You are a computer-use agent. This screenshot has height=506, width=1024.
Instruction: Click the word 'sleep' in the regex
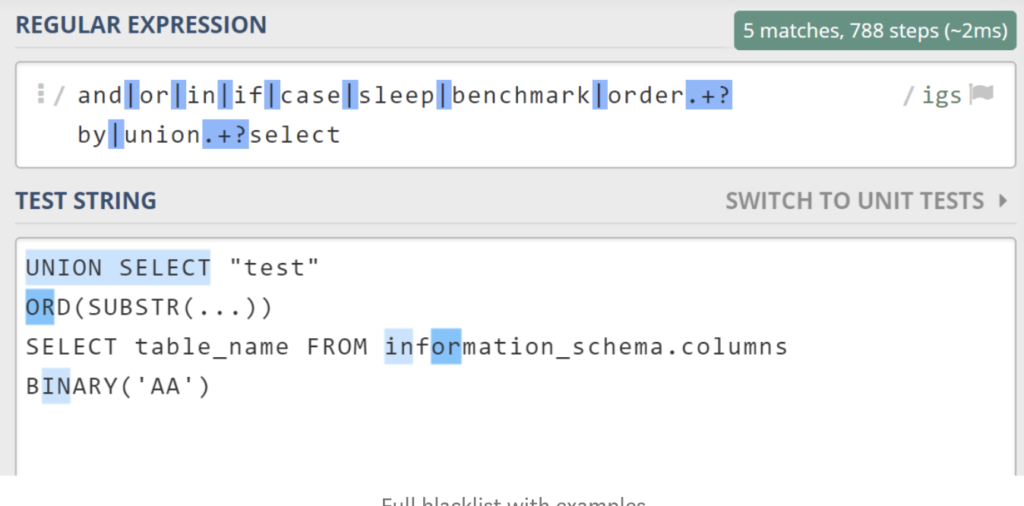pos(396,96)
